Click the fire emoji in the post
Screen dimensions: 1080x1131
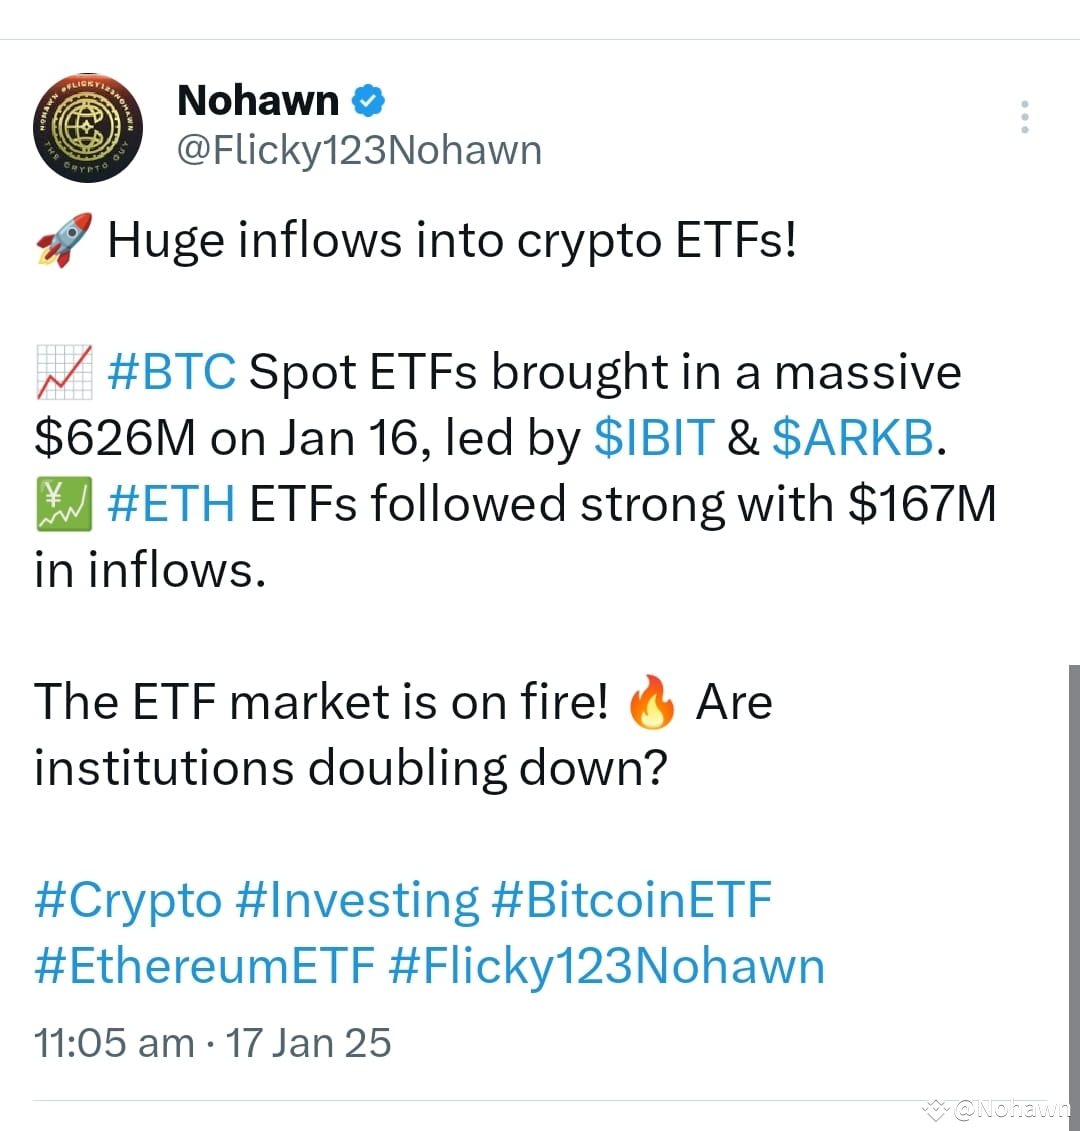click(652, 700)
